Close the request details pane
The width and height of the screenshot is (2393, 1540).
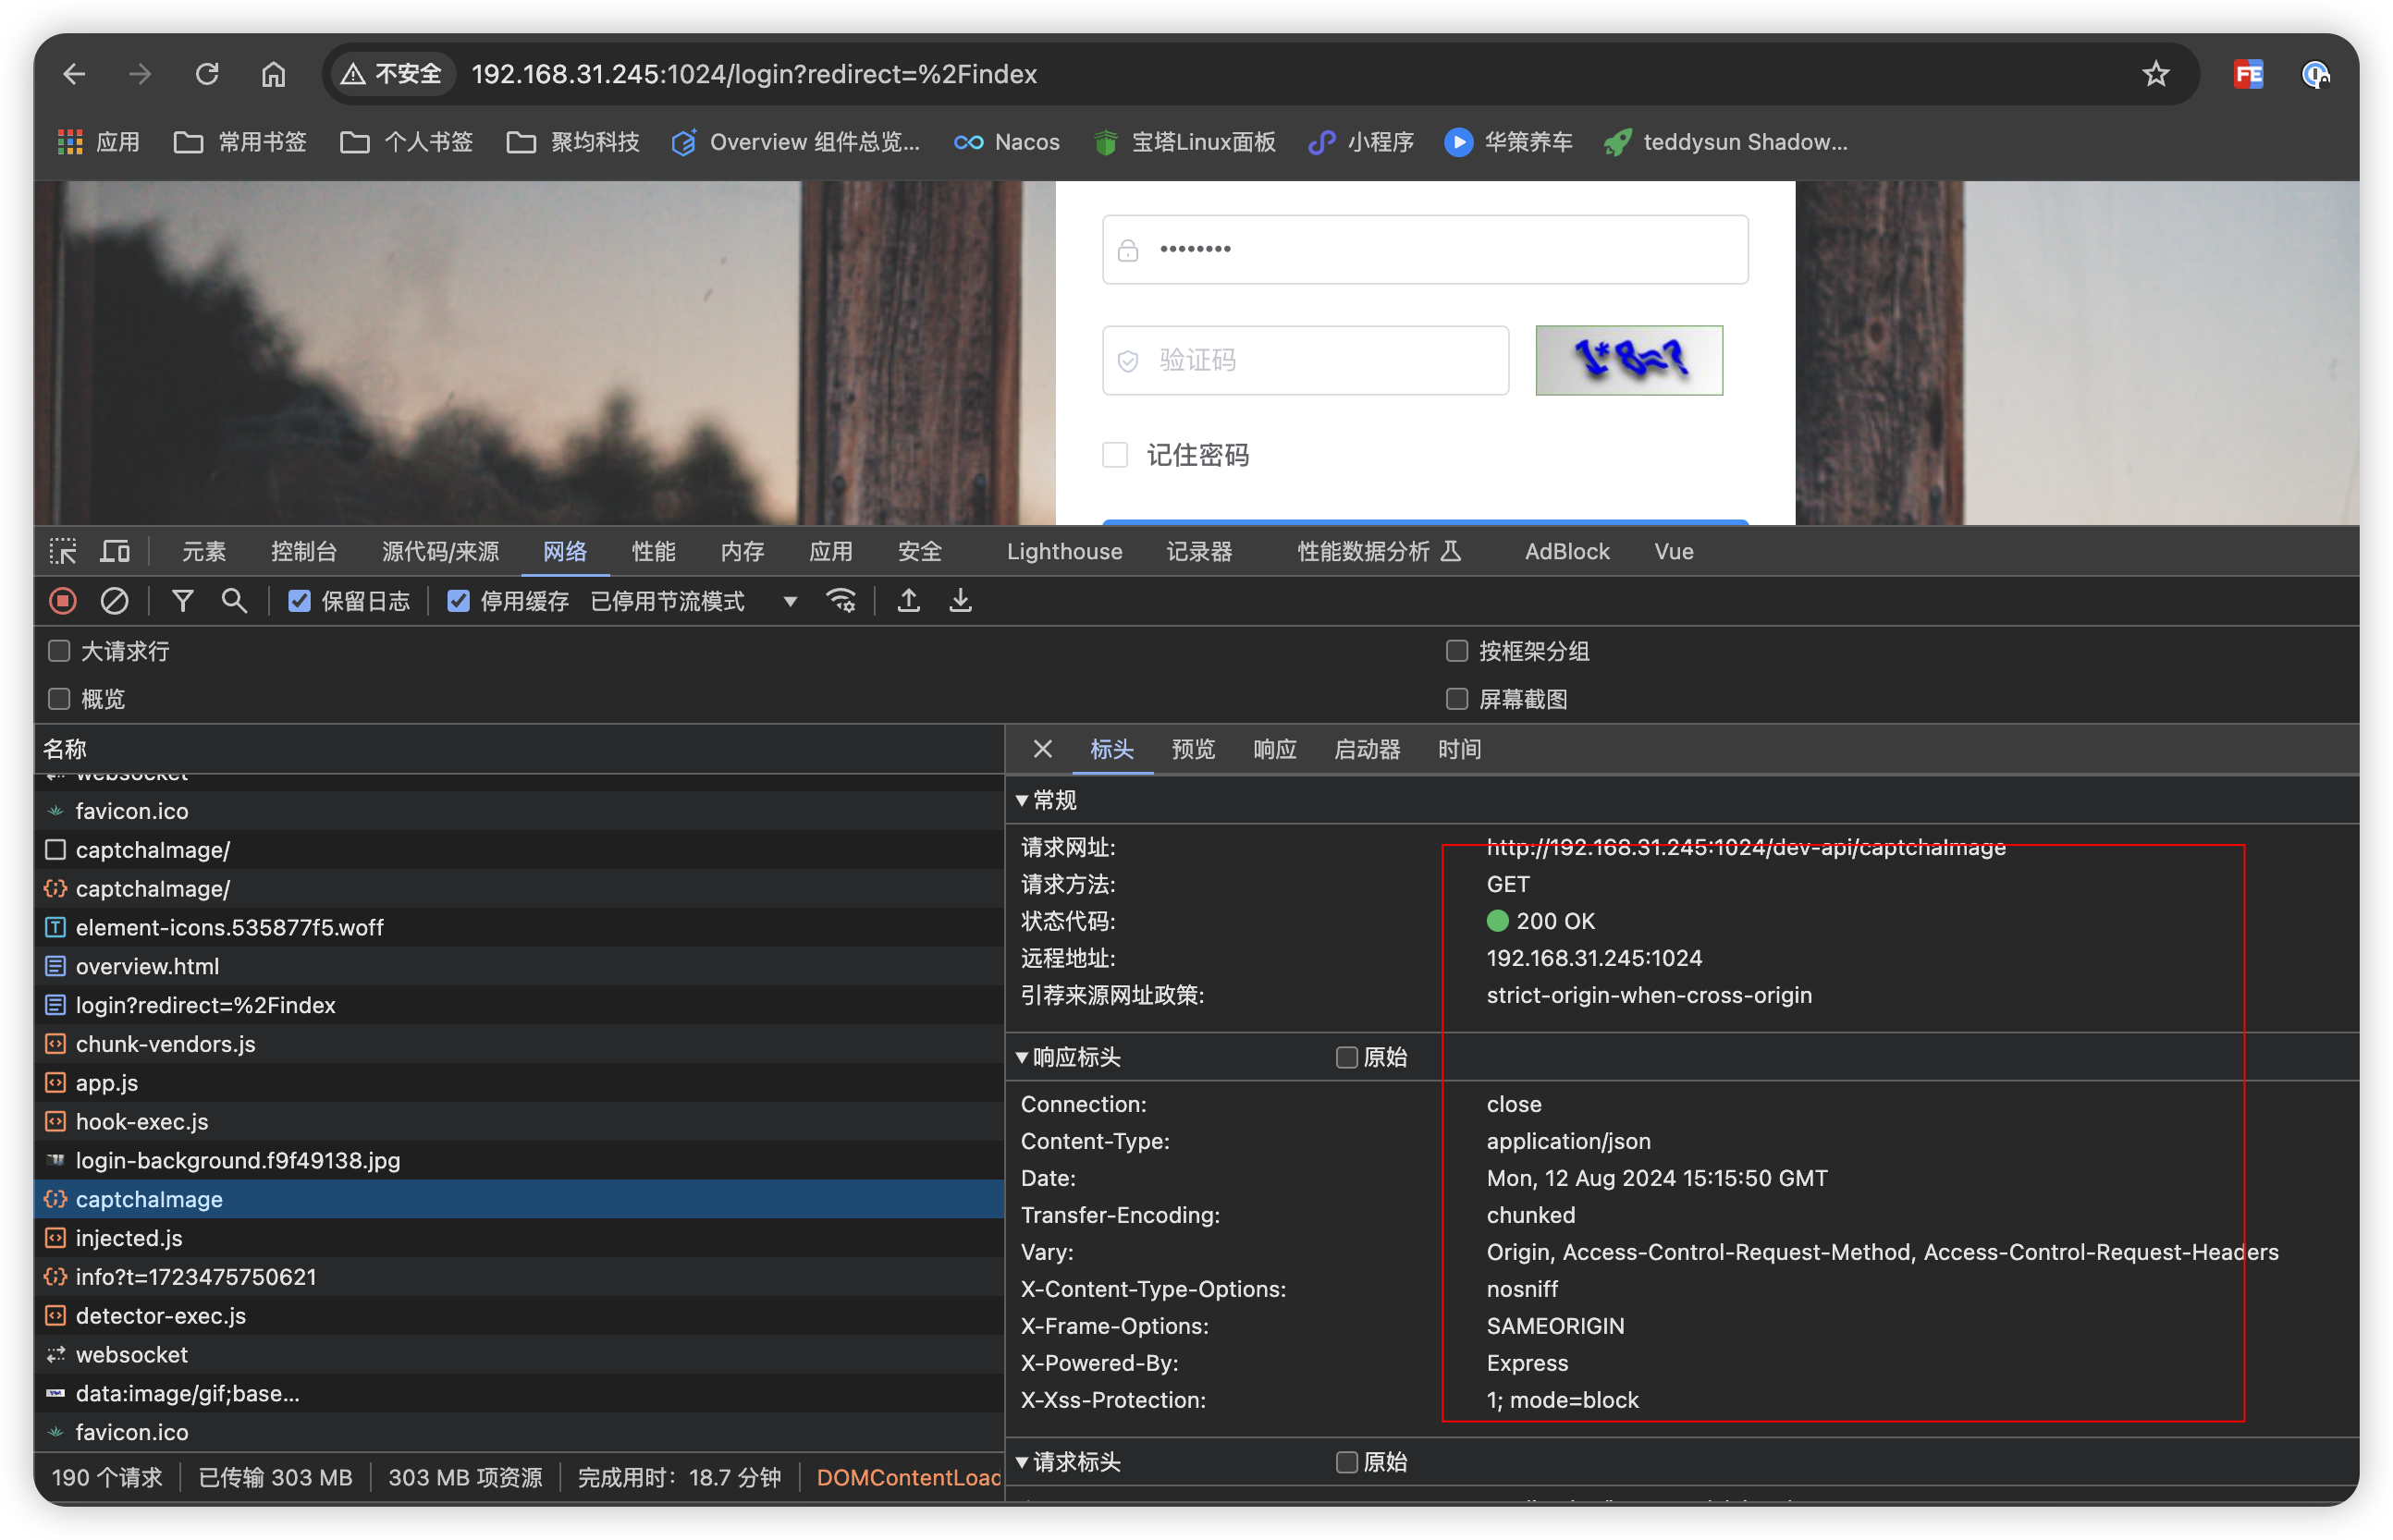(x=1042, y=749)
